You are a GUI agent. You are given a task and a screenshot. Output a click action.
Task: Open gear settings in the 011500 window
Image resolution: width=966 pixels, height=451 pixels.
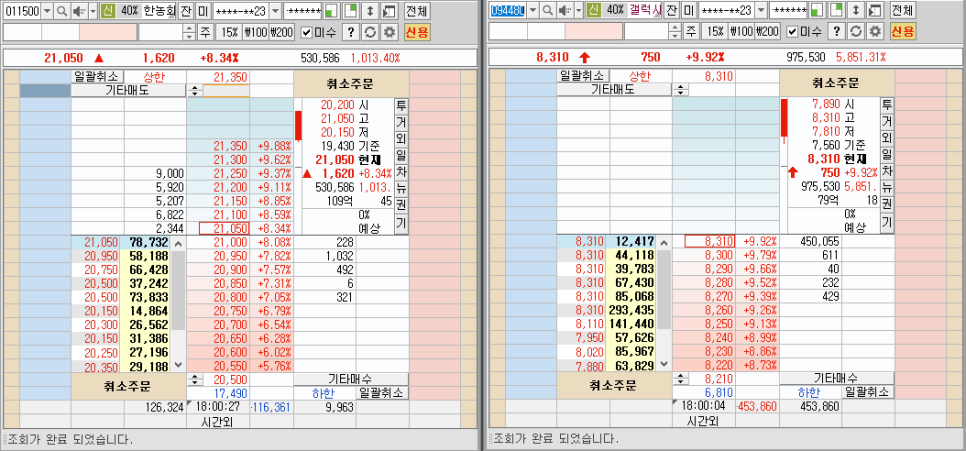(389, 32)
